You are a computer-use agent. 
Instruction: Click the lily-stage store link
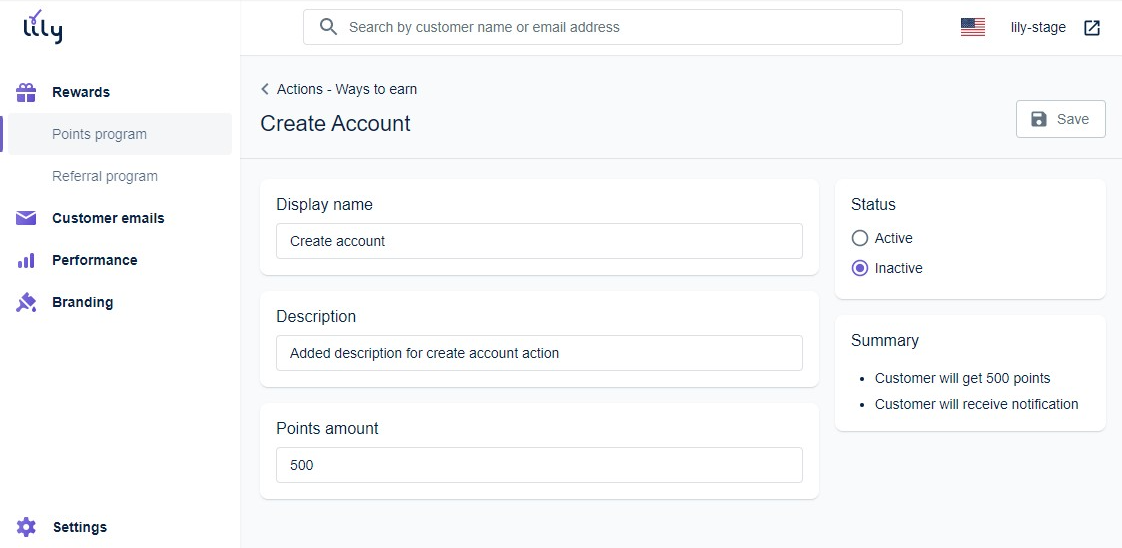click(x=1038, y=28)
